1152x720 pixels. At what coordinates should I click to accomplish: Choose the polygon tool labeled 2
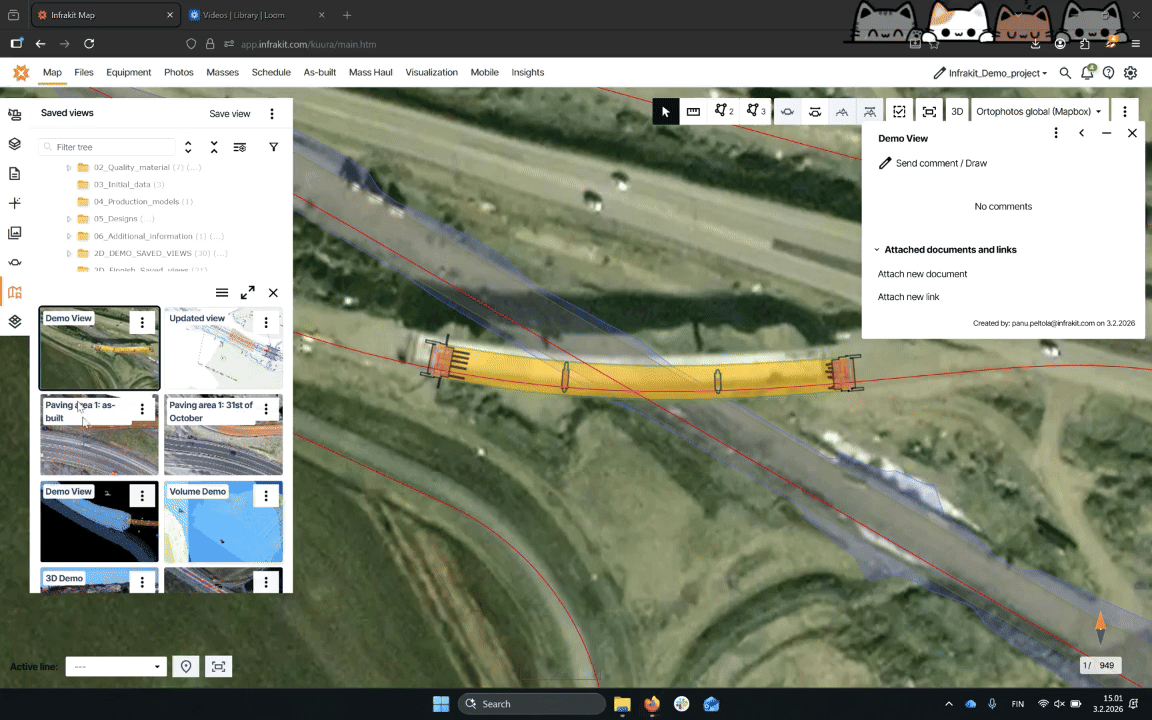coord(724,111)
